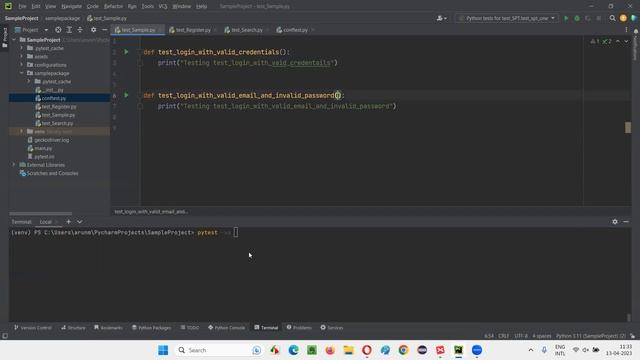Viewport: 640px width, 360px height.
Task: Run test_login_with_valid_credentials via gutter arrow
Action: 127,52
